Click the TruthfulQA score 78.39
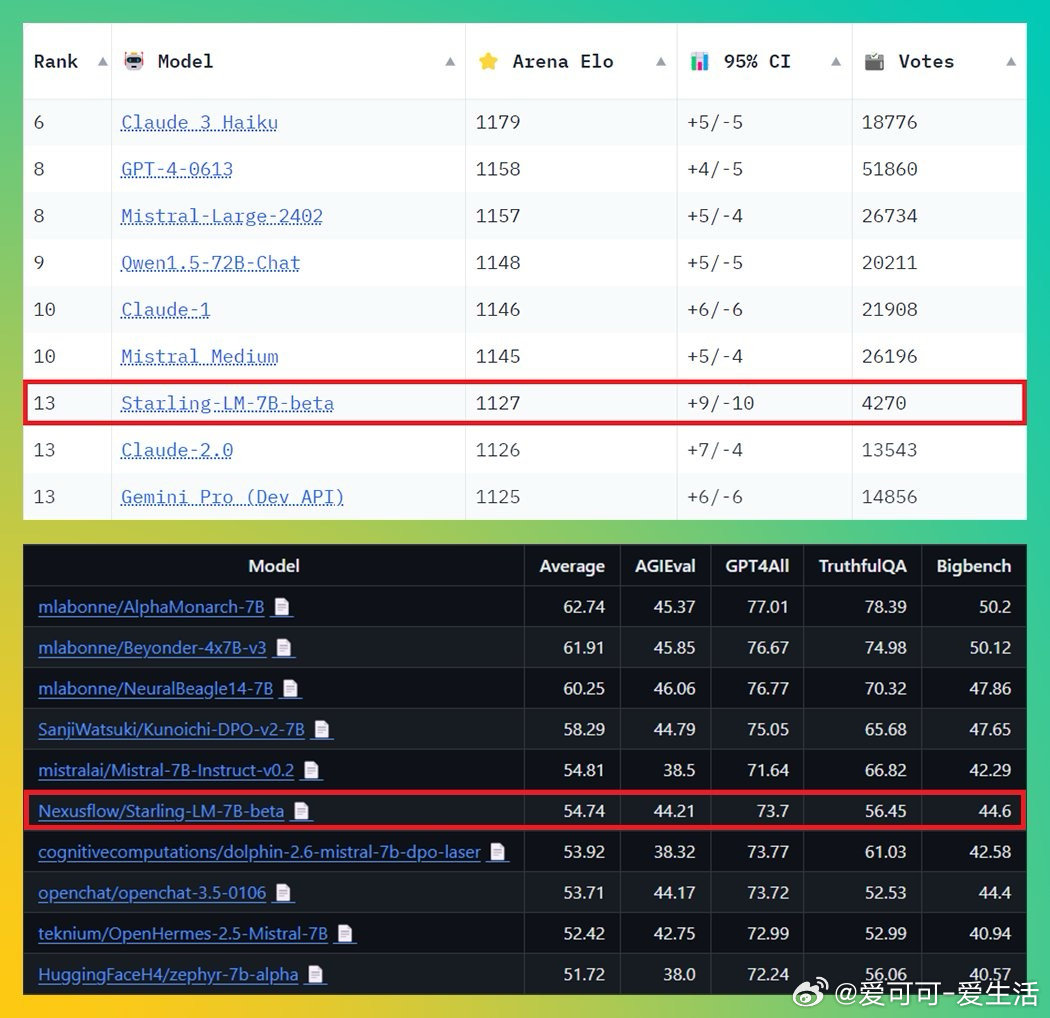 point(885,607)
